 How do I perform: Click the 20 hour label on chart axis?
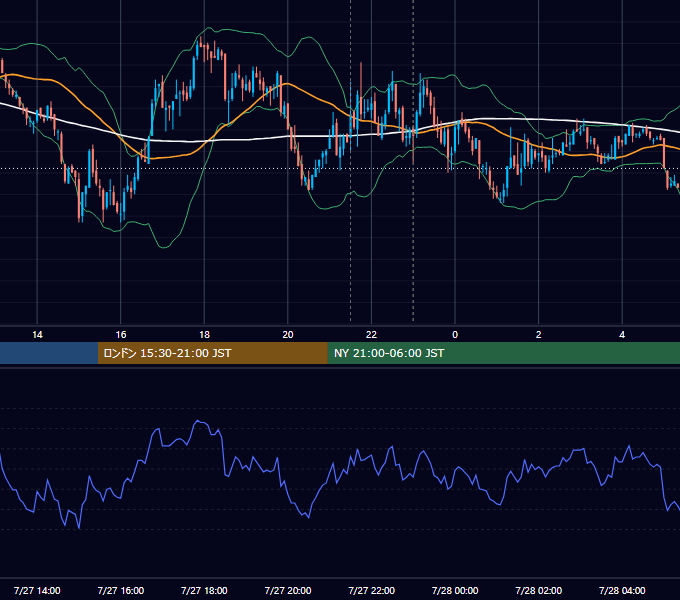tap(288, 335)
